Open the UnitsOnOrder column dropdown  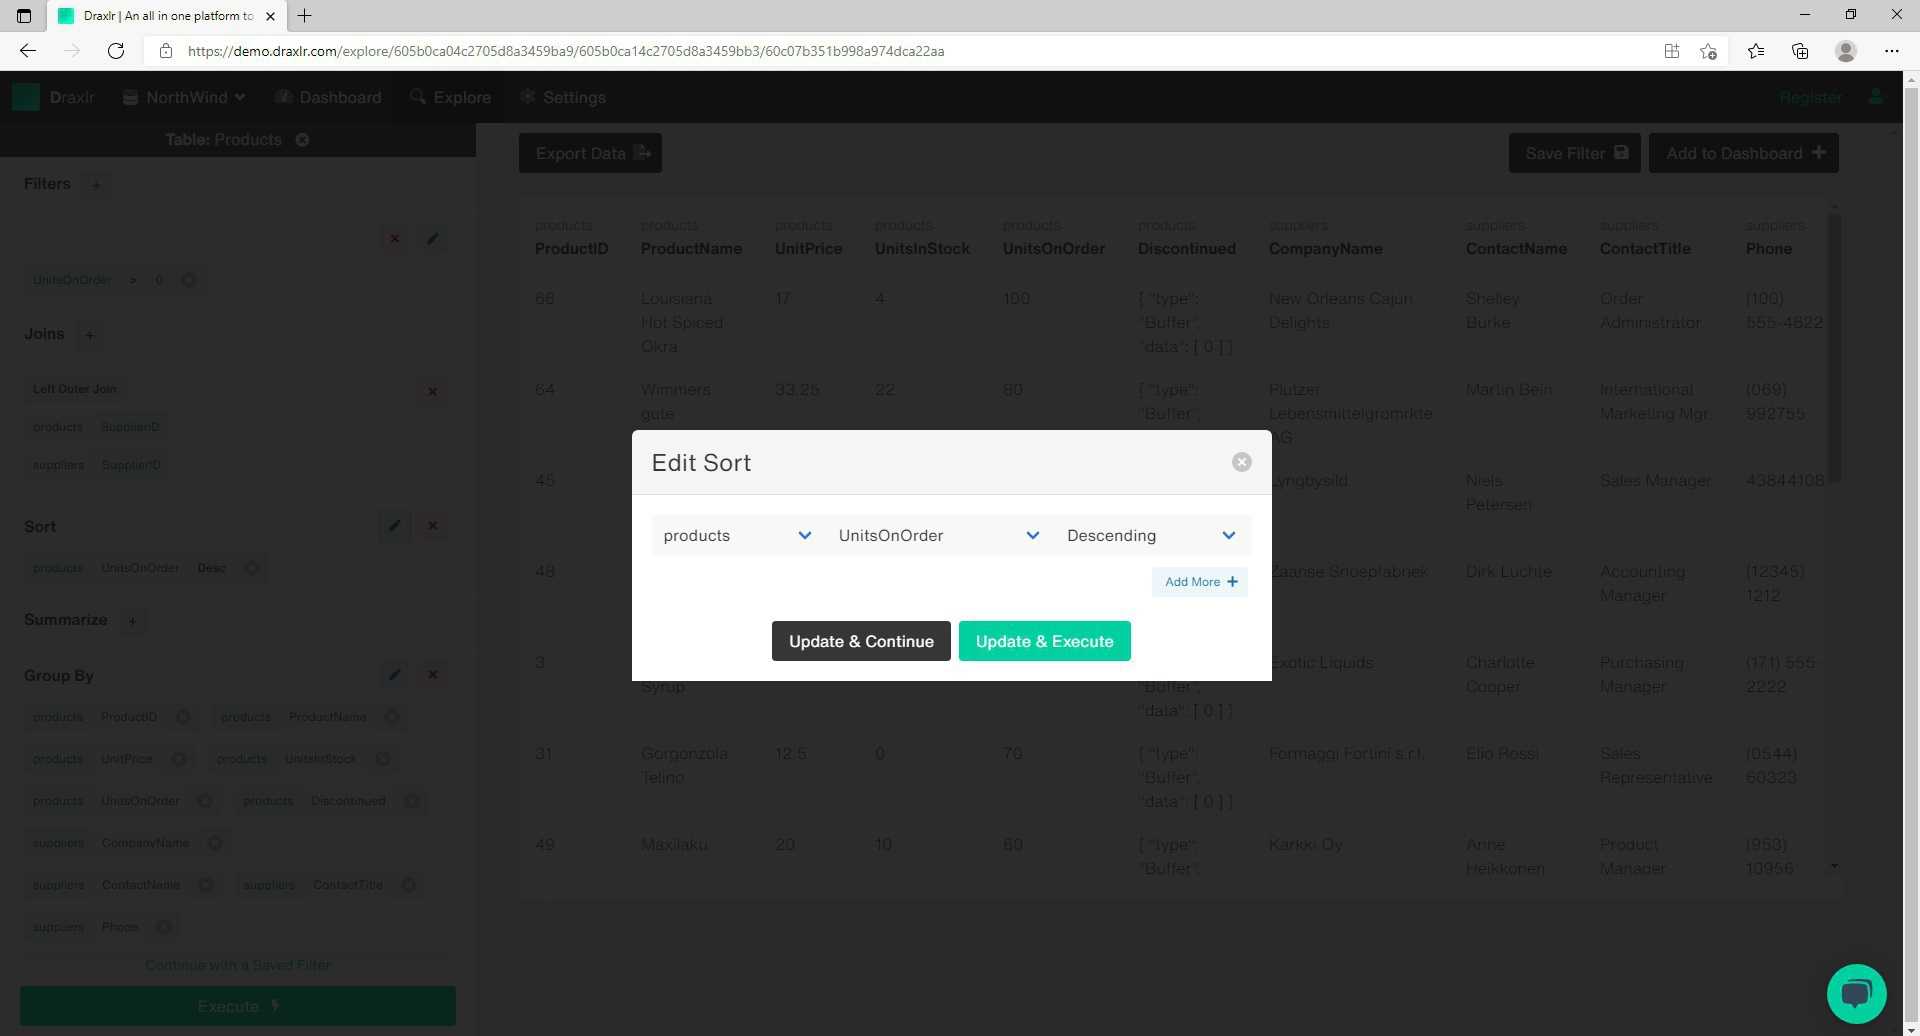938,535
